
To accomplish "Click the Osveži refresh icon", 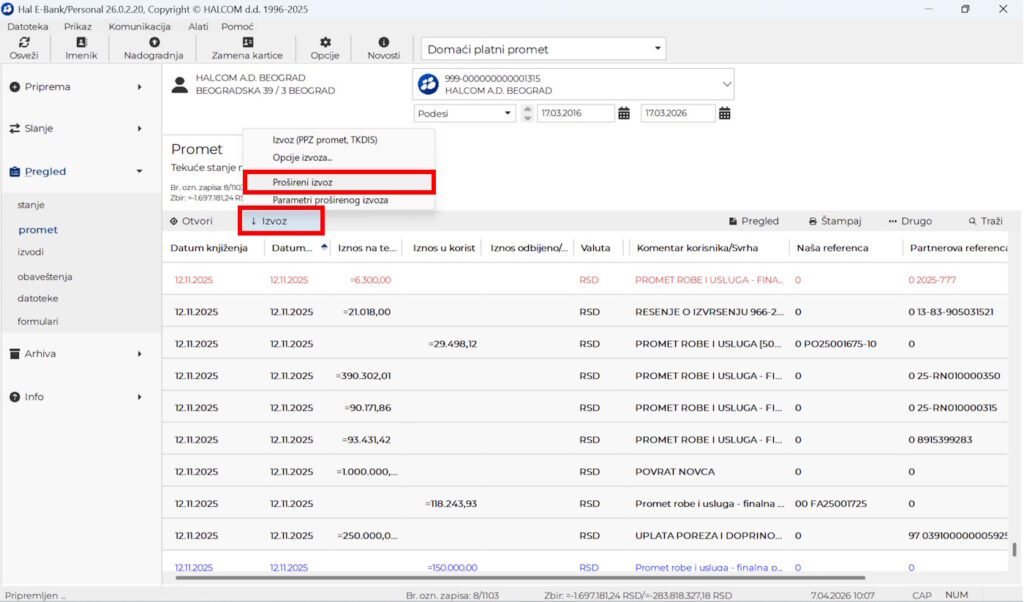I will (24, 43).
